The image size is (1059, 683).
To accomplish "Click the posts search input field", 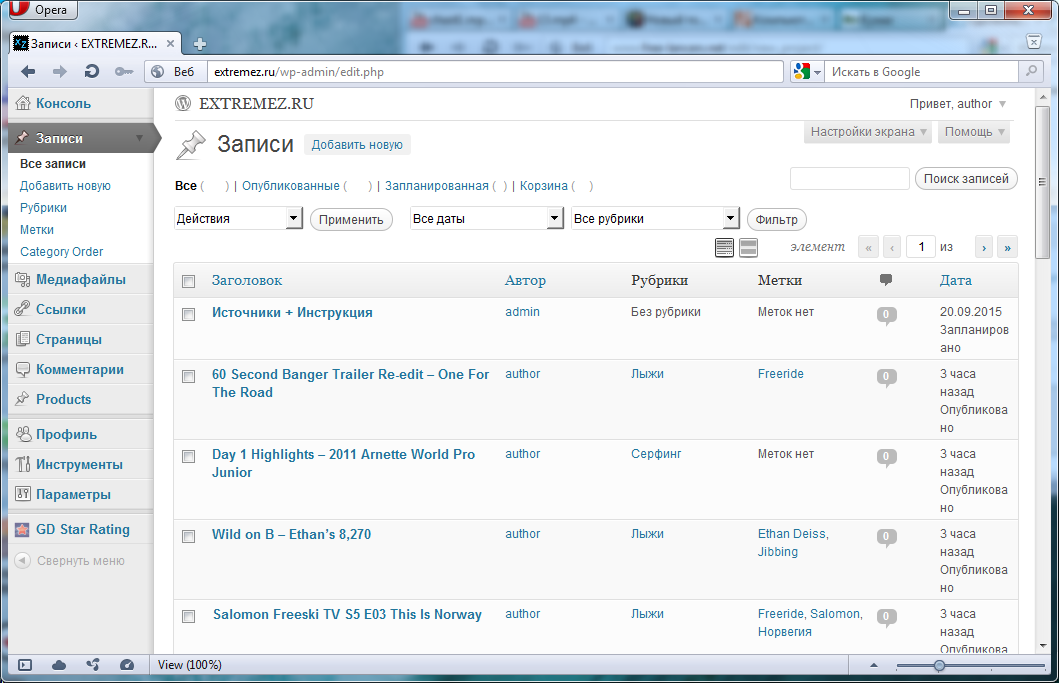I will point(849,179).
